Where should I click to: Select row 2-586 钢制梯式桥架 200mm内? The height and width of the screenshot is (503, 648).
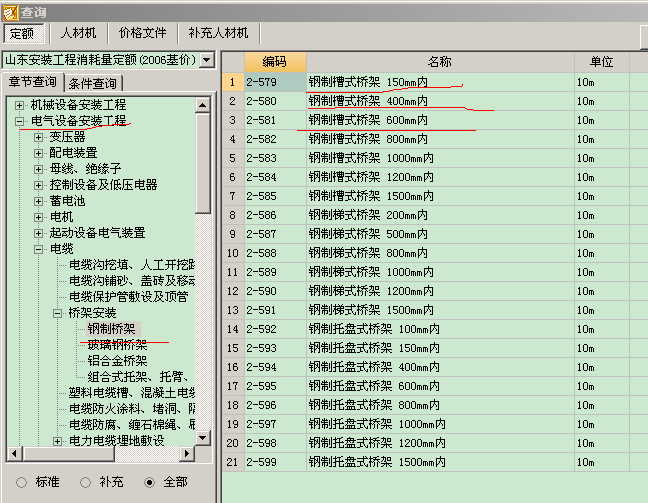coord(435,215)
